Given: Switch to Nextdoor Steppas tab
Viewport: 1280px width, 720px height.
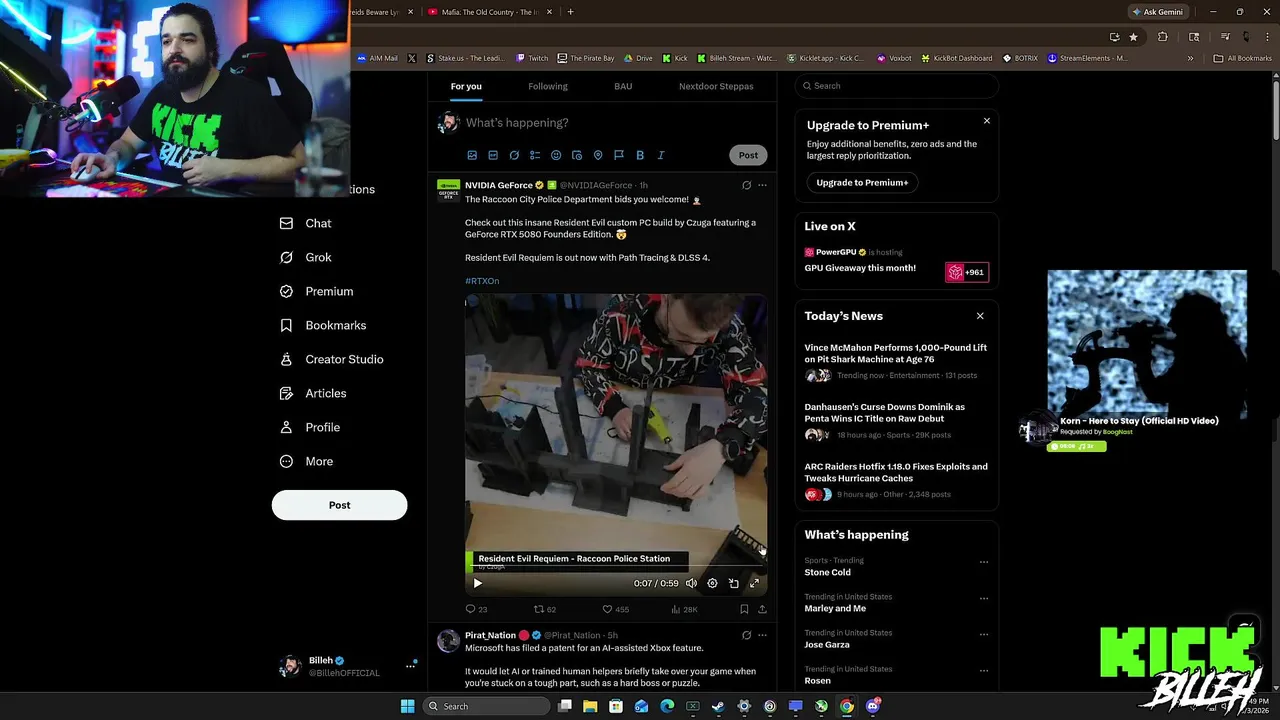Looking at the screenshot, I should pyautogui.click(x=716, y=86).
